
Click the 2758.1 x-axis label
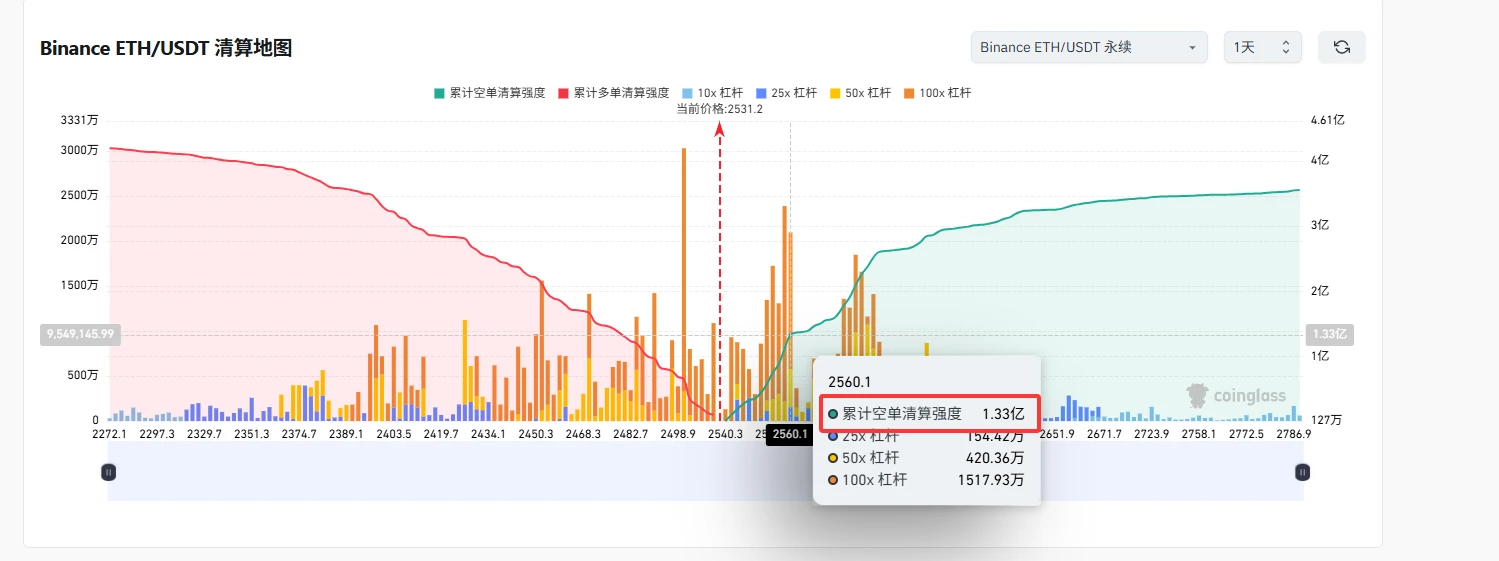tap(1199, 434)
